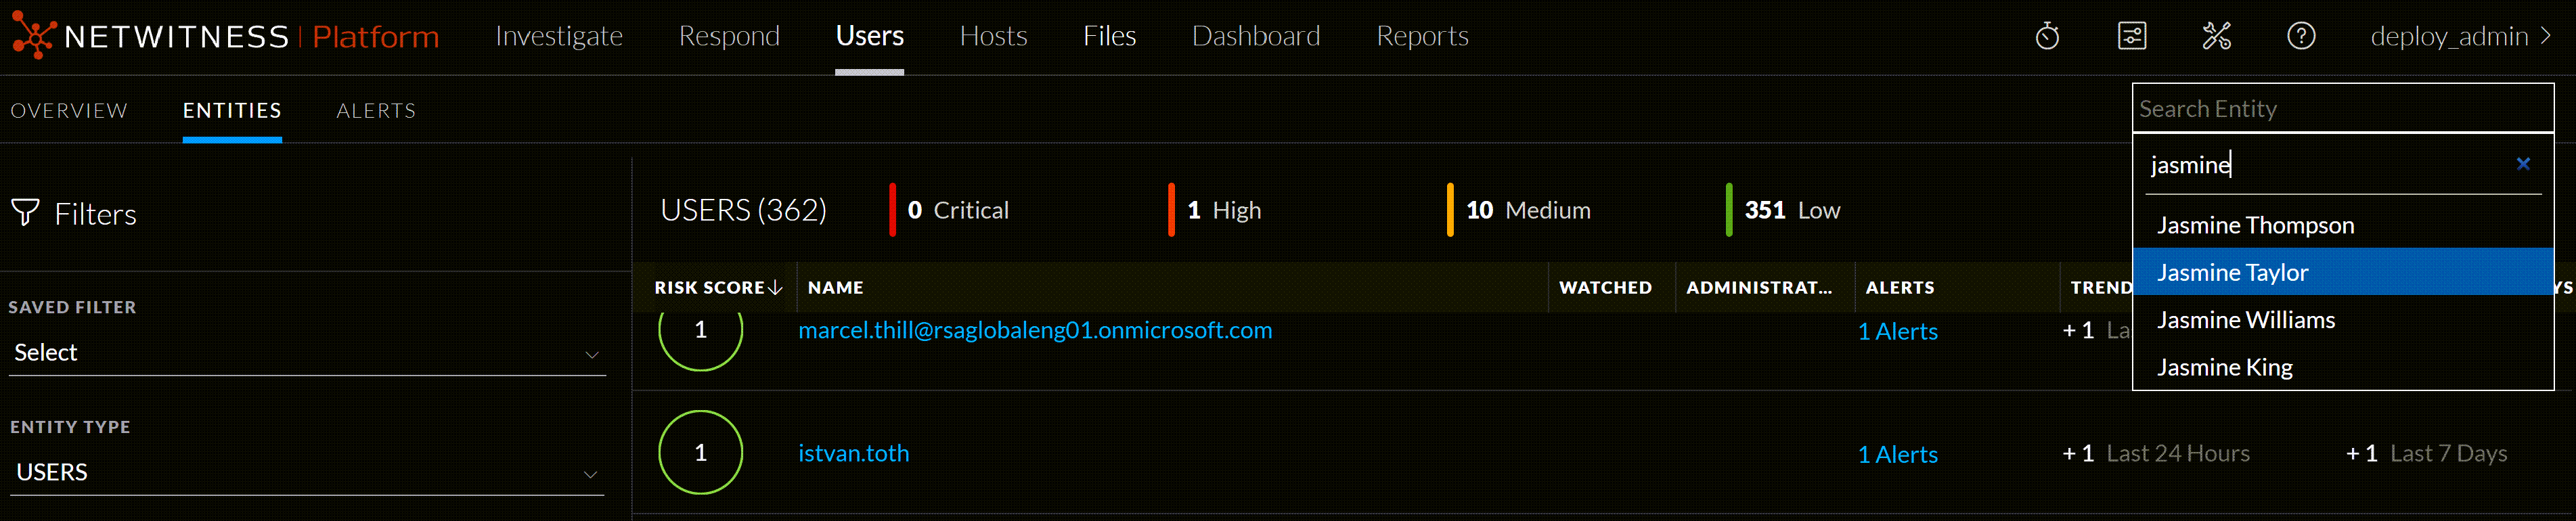
Task: Clear the jasmine search text with X
Action: pos(2522,164)
